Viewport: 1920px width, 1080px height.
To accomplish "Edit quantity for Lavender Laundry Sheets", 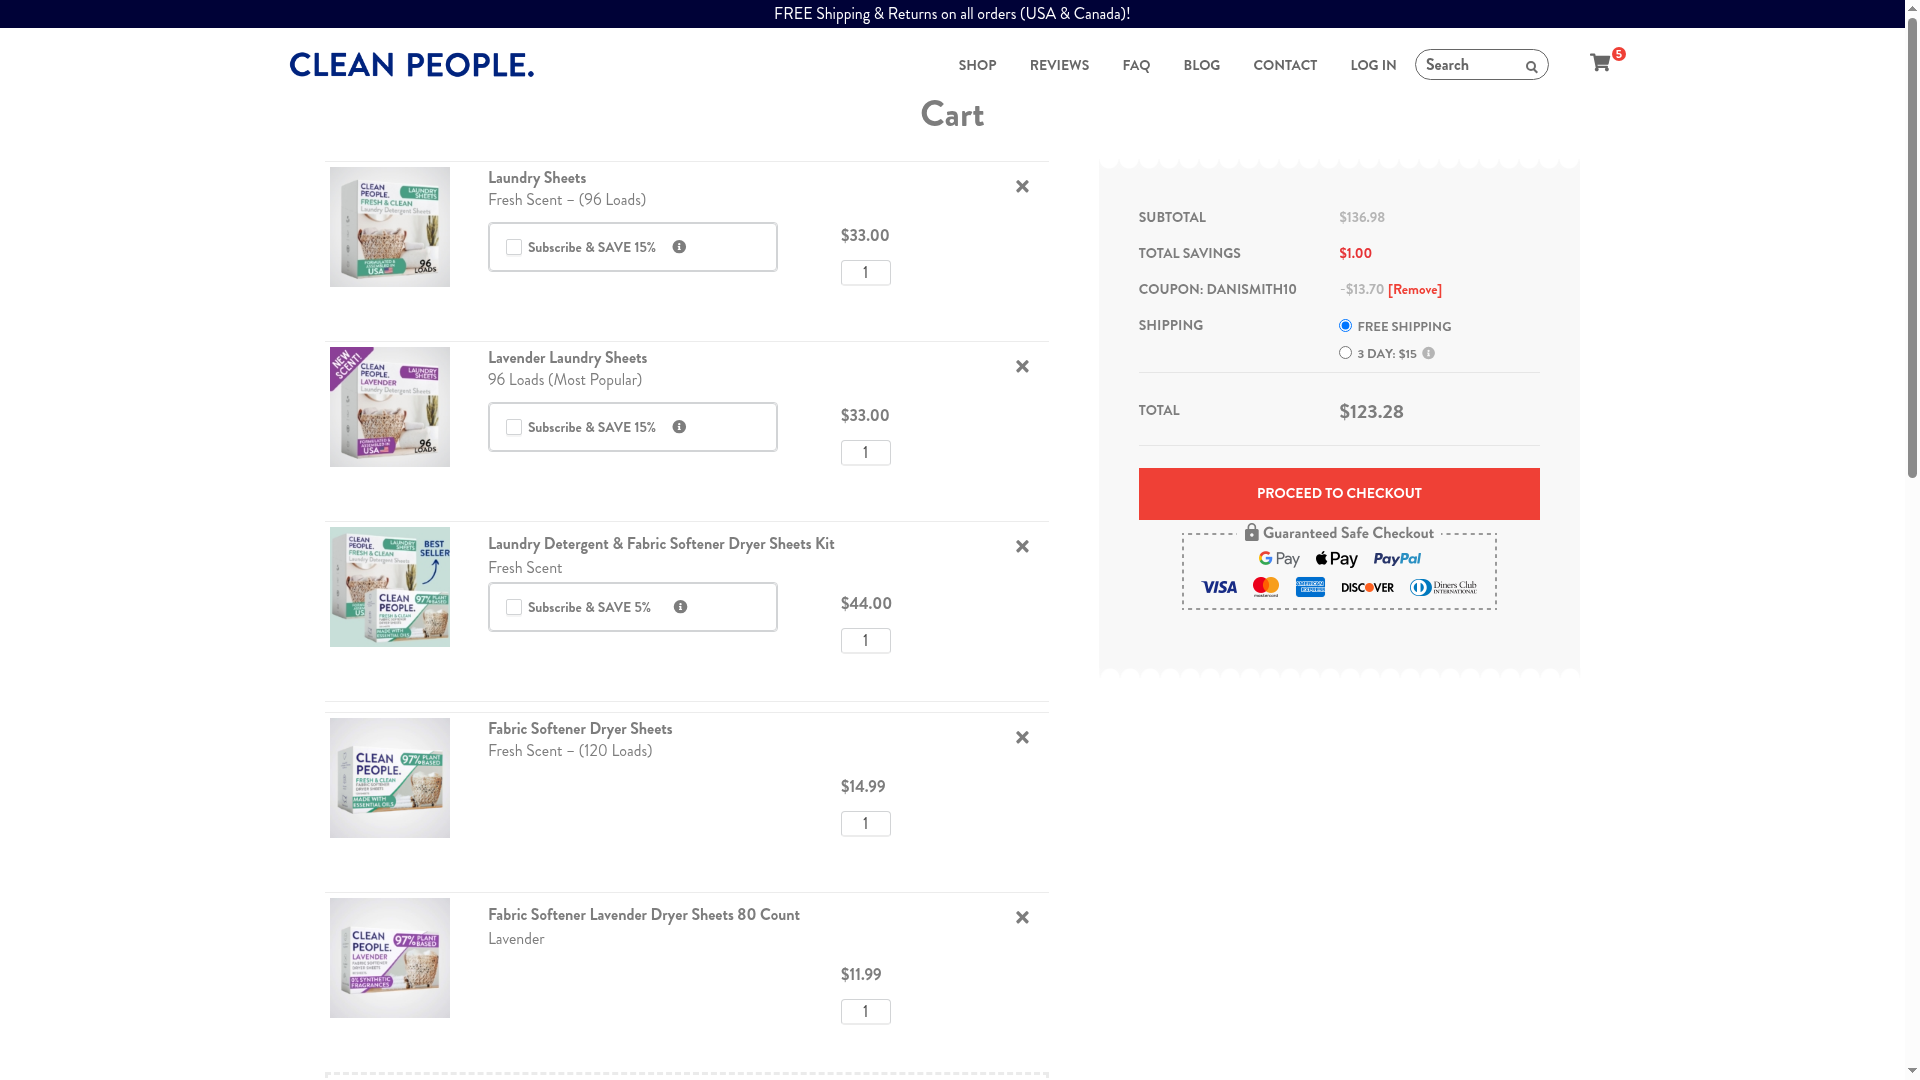I will [866, 453].
